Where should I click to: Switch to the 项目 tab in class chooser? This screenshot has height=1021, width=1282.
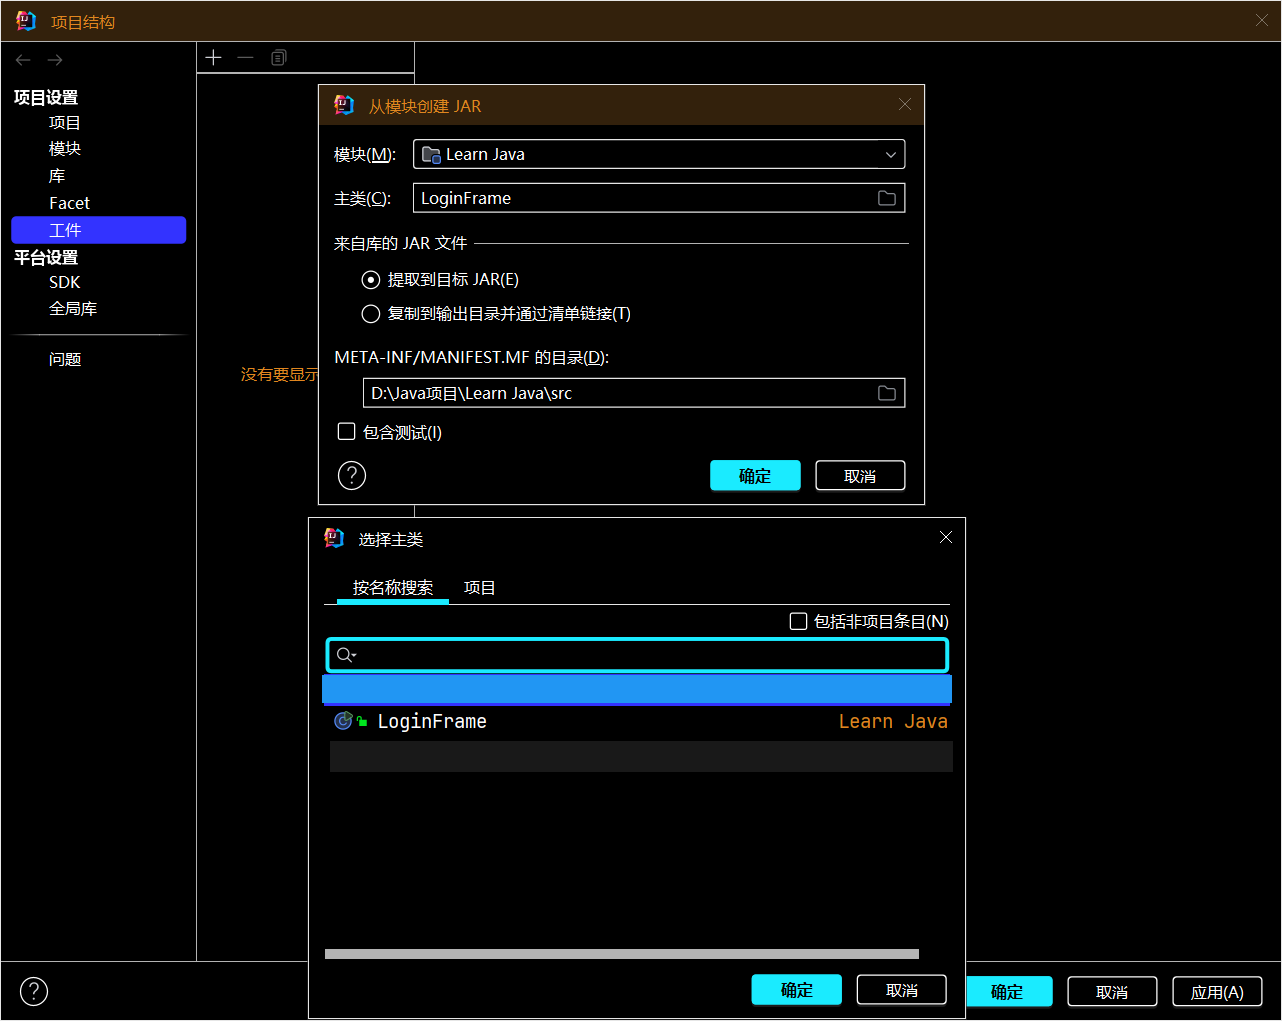tap(480, 587)
